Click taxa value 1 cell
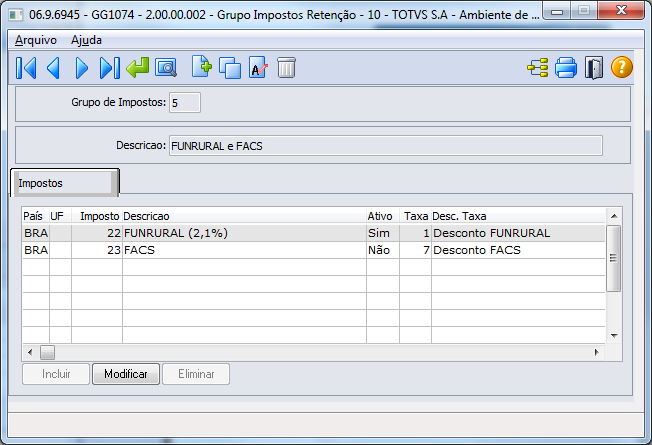Image resolution: width=652 pixels, height=445 pixels. click(415, 233)
